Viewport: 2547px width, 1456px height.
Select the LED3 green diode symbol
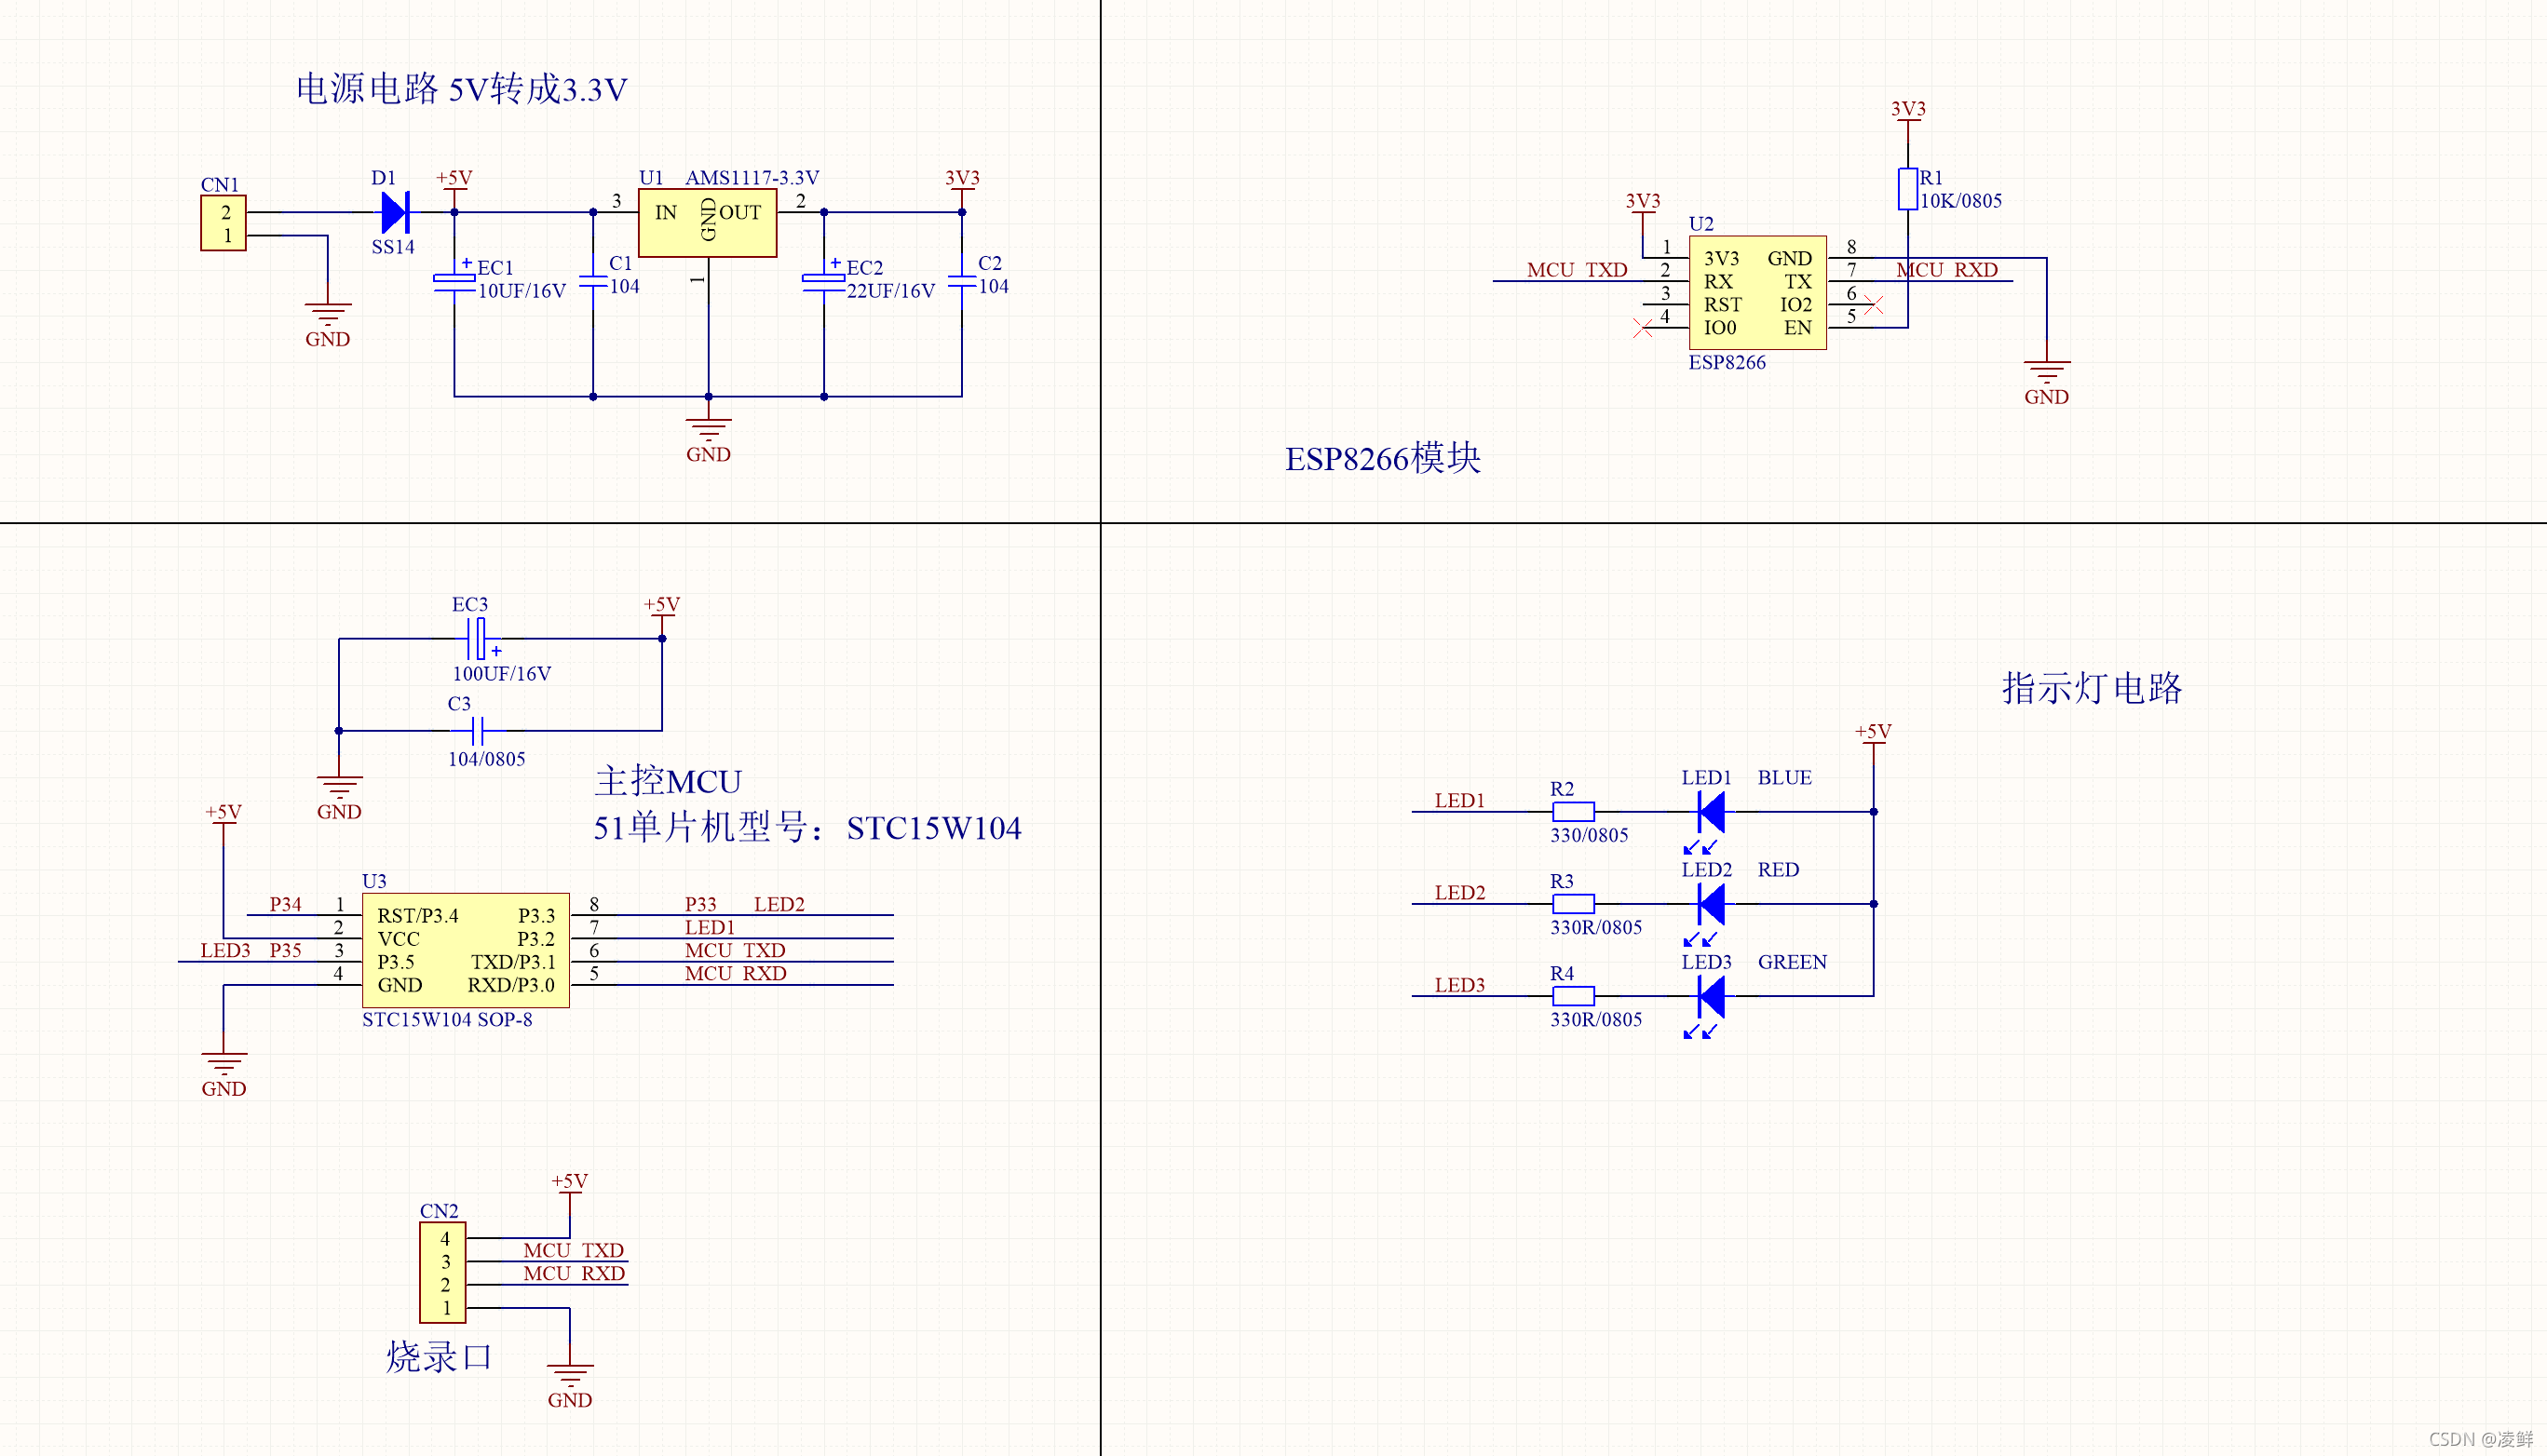(x=1711, y=996)
